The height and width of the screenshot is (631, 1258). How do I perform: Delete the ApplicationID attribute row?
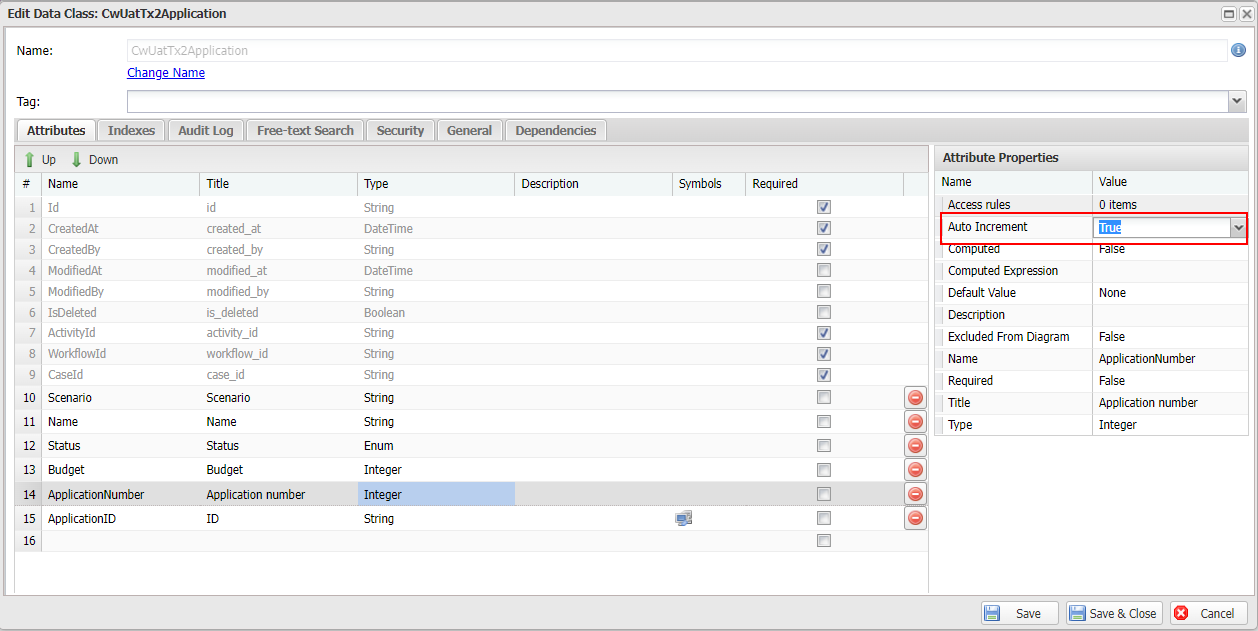click(x=915, y=519)
